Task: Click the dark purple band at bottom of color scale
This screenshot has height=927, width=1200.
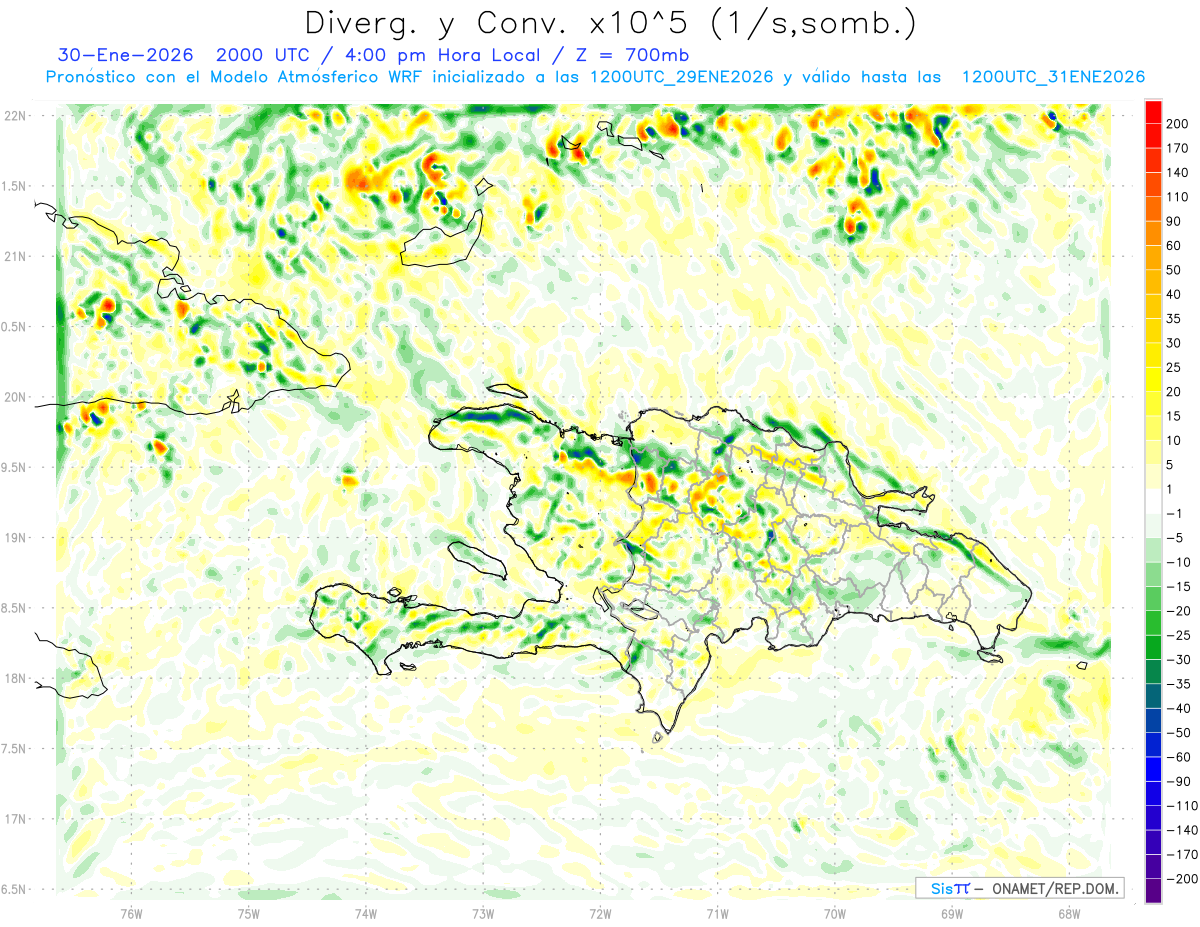Action: pyautogui.click(x=1153, y=891)
